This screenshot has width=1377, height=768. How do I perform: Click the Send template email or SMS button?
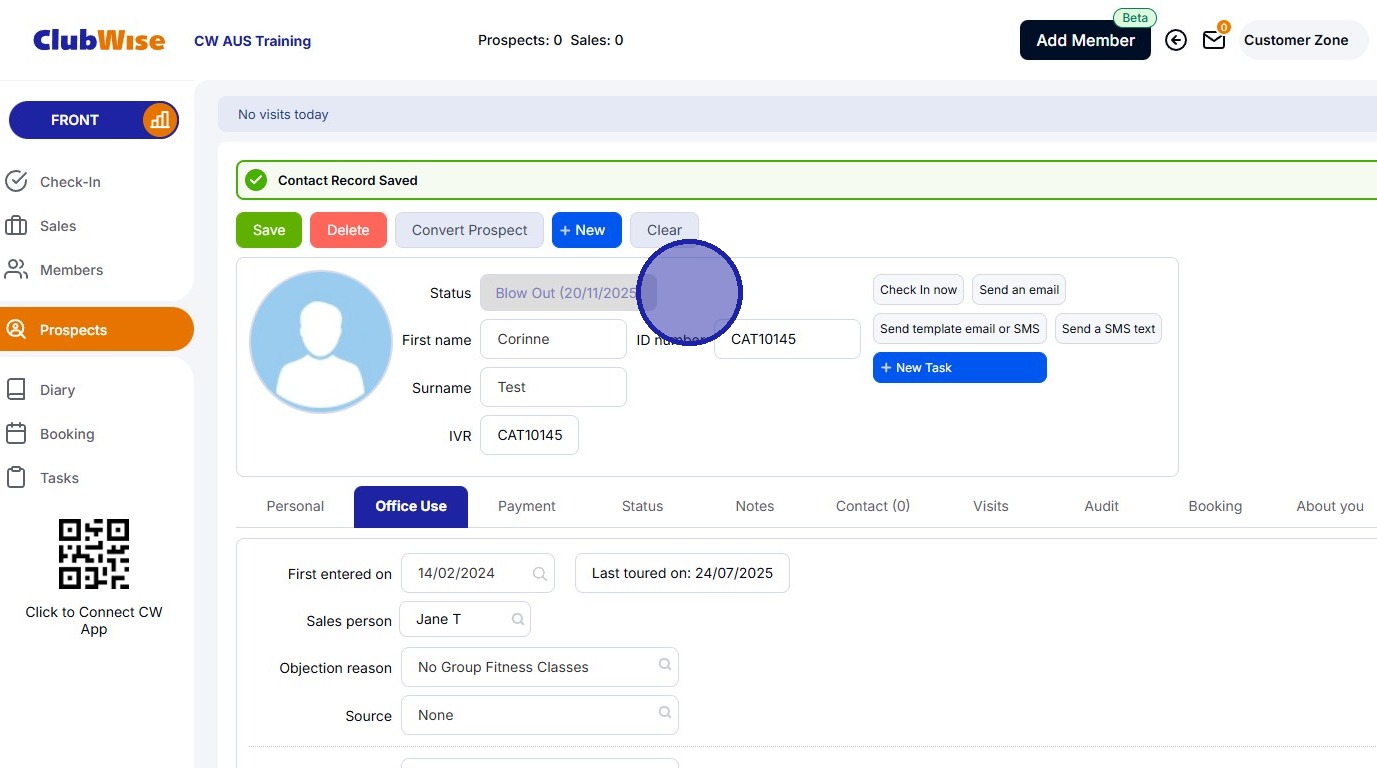(x=960, y=329)
